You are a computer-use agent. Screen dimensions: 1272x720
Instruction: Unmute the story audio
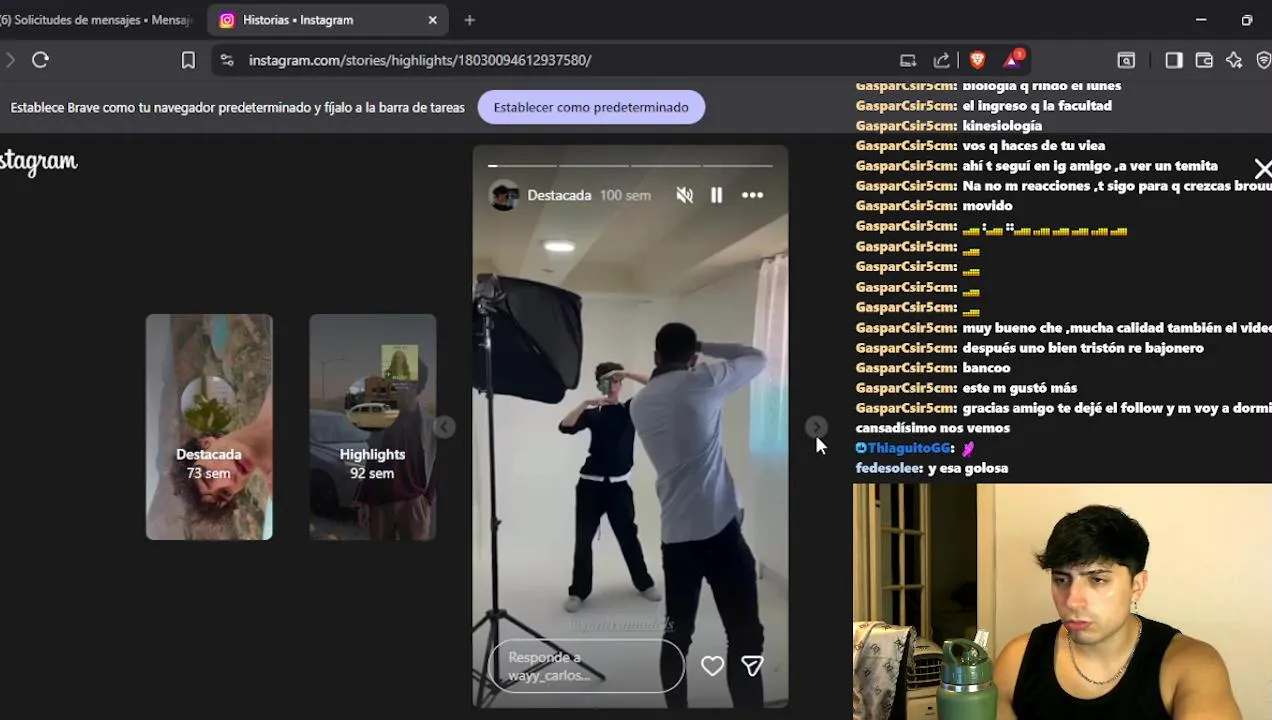coord(685,196)
